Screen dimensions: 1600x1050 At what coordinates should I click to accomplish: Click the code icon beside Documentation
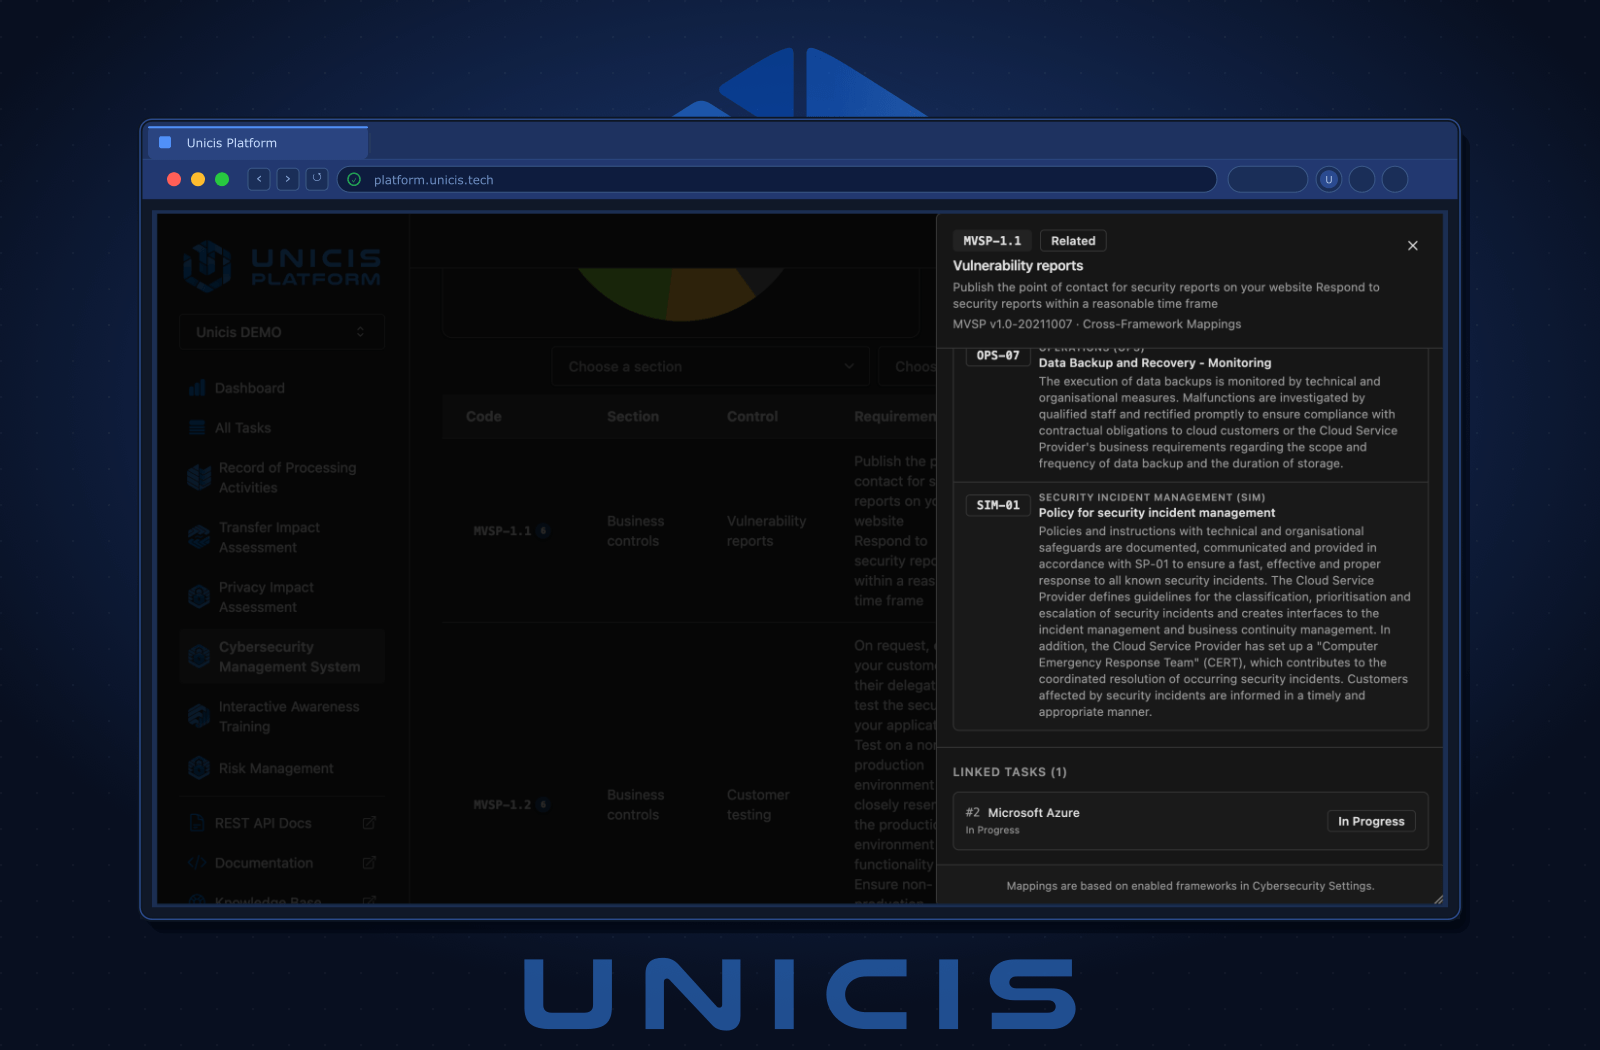click(x=197, y=863)
